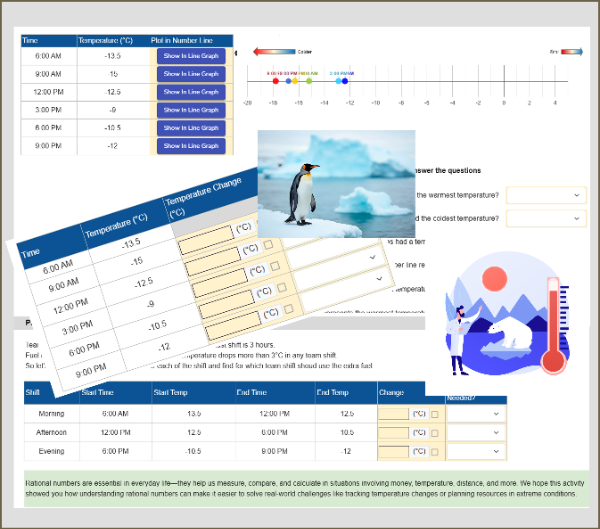Click the 9:00 AM temperature change input
Screen dimensions: 600x529
coord(206,240)
